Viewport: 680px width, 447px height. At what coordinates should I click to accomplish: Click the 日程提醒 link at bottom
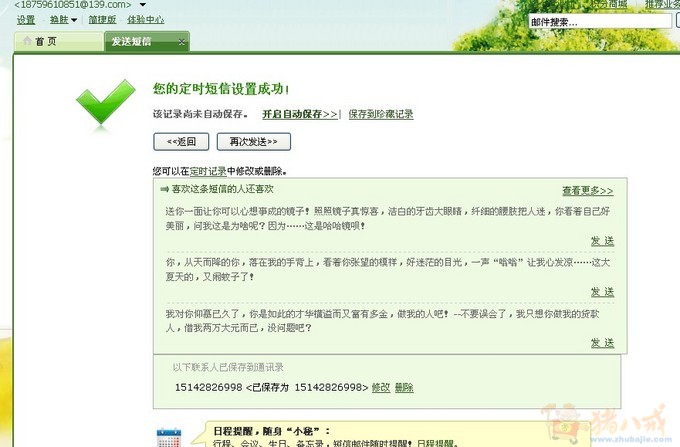[435, 443]
